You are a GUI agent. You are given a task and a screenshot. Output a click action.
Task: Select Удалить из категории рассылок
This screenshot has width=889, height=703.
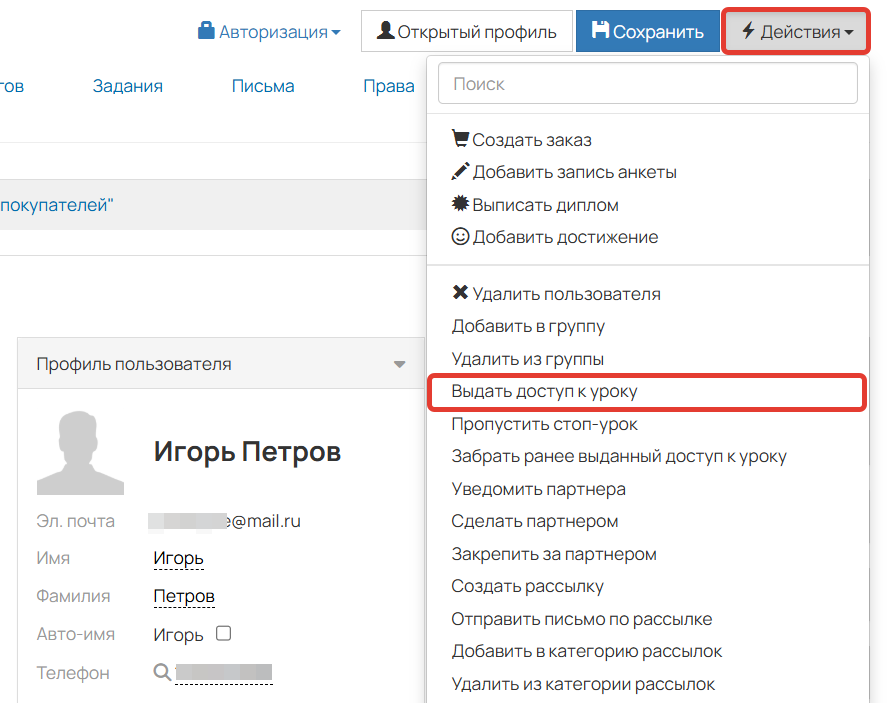[583, 684]
